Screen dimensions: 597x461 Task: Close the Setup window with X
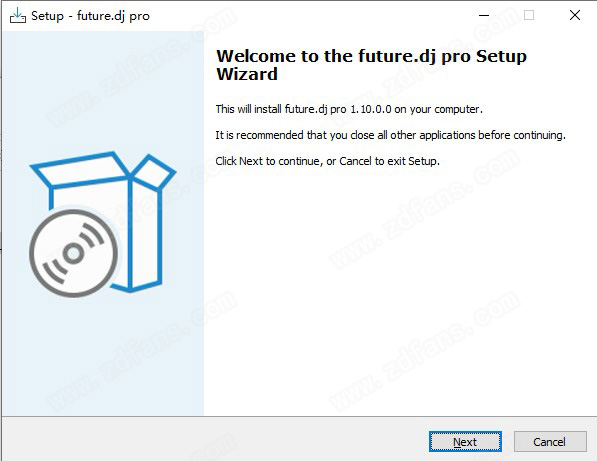tap(575, 16)
